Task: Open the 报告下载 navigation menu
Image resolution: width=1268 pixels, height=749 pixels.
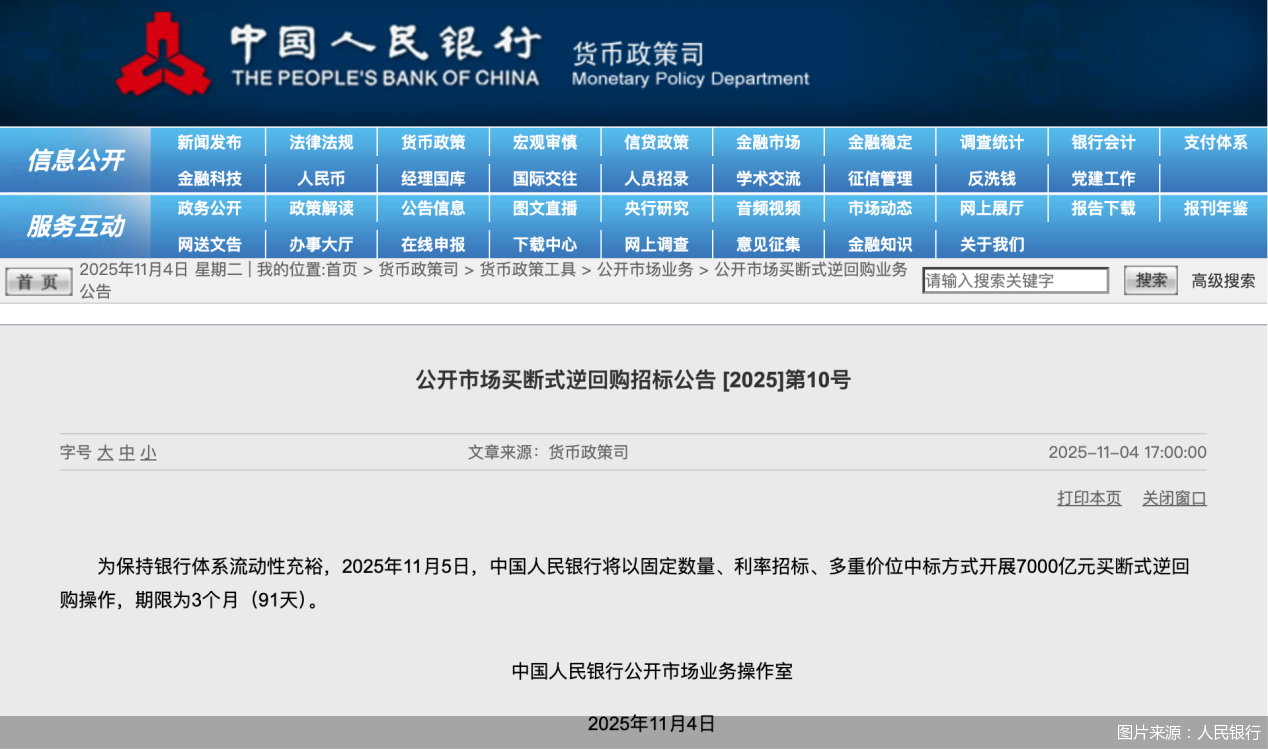Action: point(1102,209)
